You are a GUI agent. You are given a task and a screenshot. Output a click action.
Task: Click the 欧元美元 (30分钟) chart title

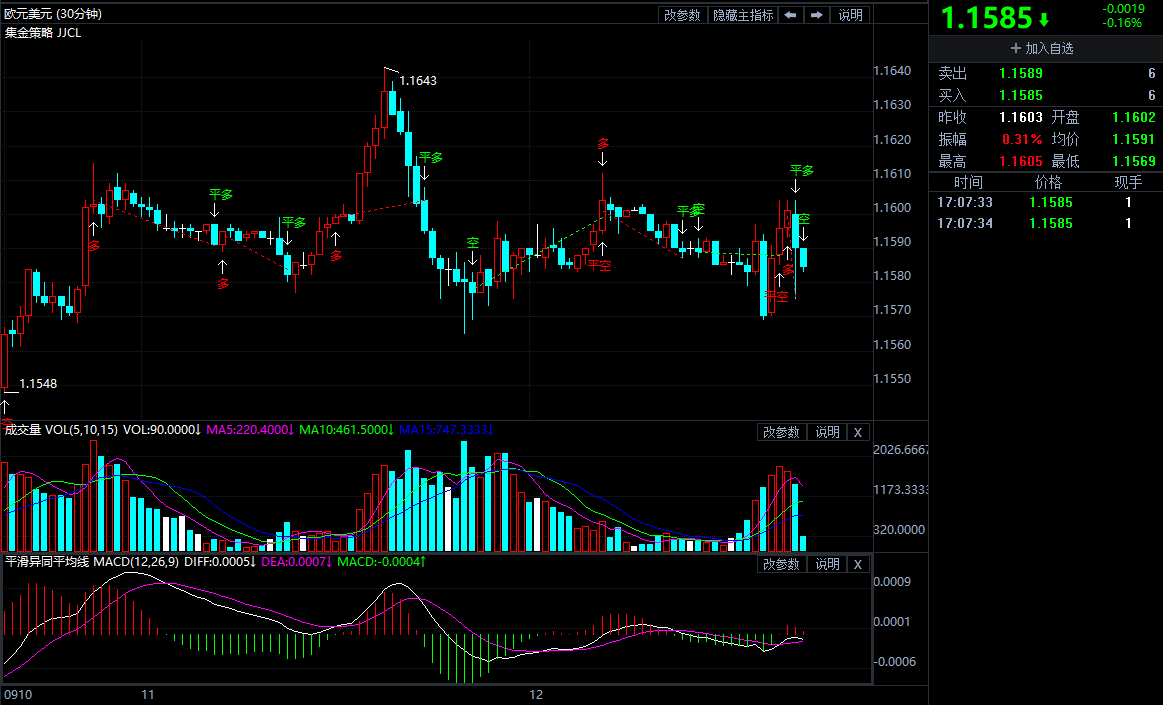tap(53, 14)
